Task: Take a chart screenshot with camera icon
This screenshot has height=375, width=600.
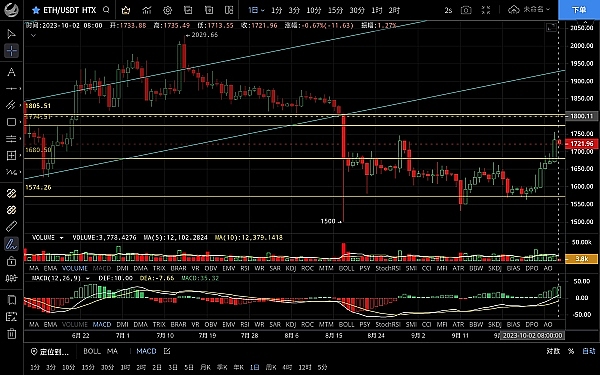Action: click(466, 10)
